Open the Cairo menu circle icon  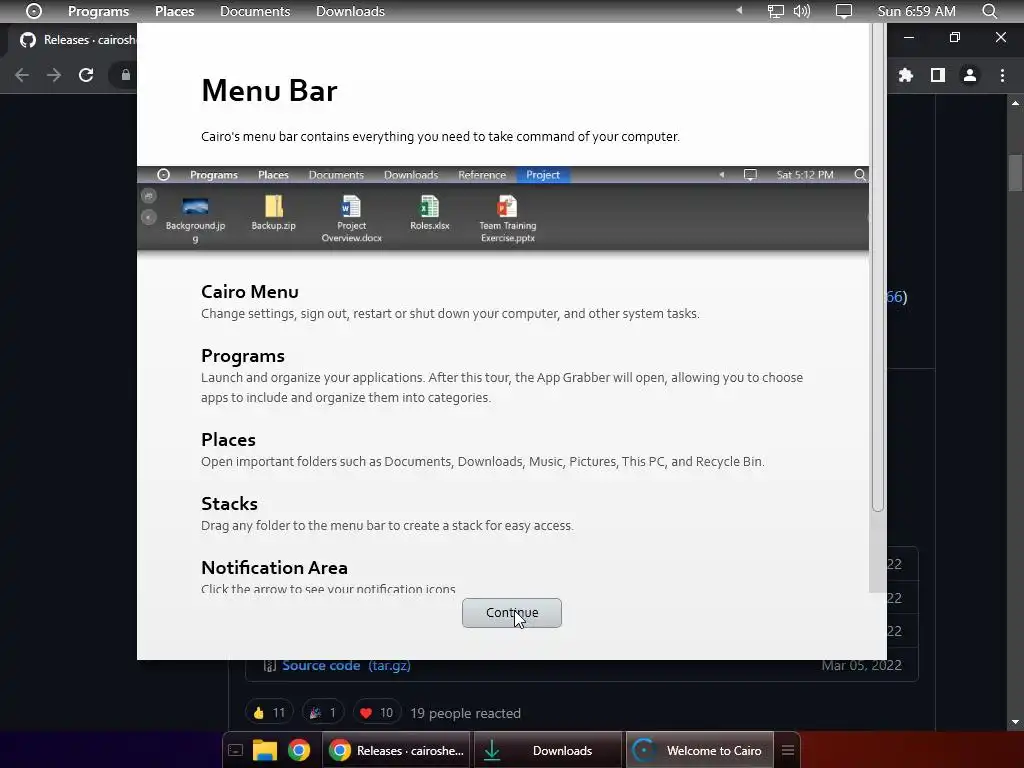(34, 11)
